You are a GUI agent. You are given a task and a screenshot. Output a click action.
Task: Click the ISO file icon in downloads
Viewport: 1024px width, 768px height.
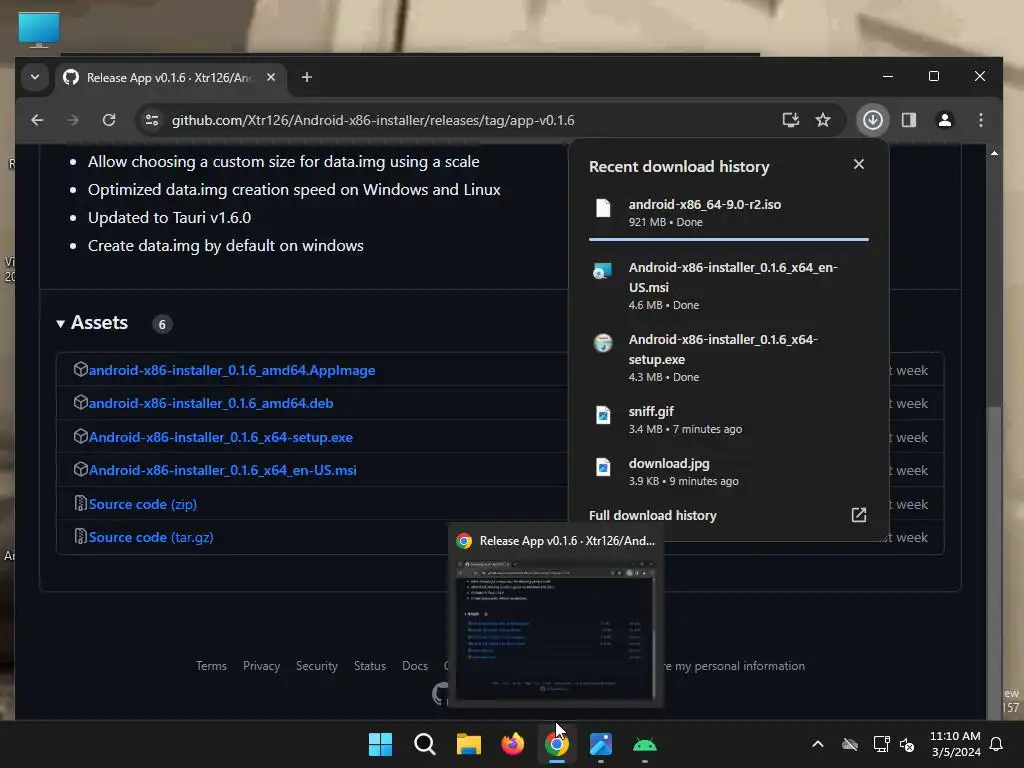coord(603,208)
